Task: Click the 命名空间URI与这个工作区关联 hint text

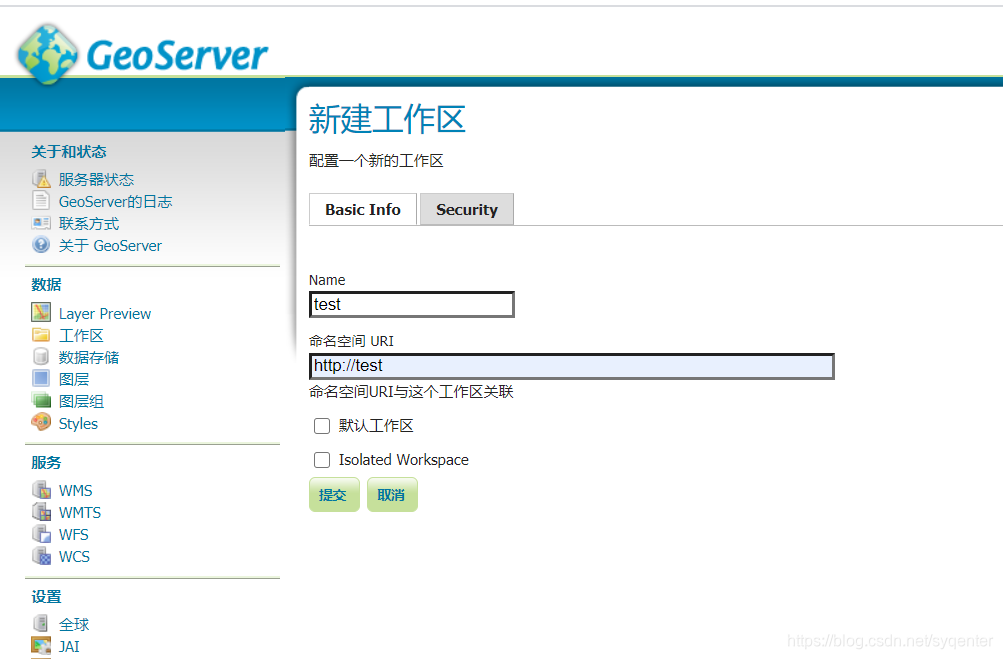Action: coord(411,392)
